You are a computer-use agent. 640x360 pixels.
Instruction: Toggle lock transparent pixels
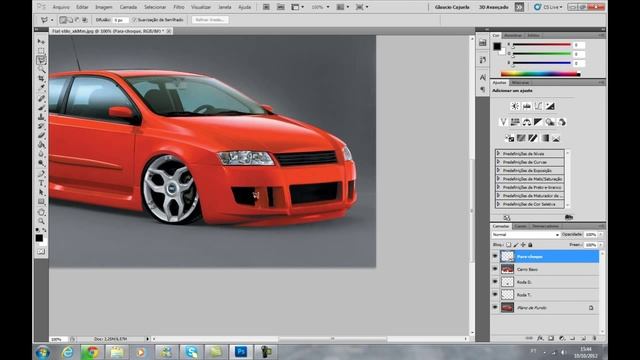pyautogui.click(x=509, y=245)
